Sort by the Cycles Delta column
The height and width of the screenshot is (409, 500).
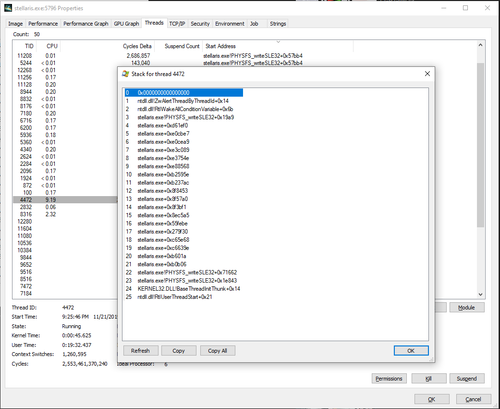click(x=107, y=46)
